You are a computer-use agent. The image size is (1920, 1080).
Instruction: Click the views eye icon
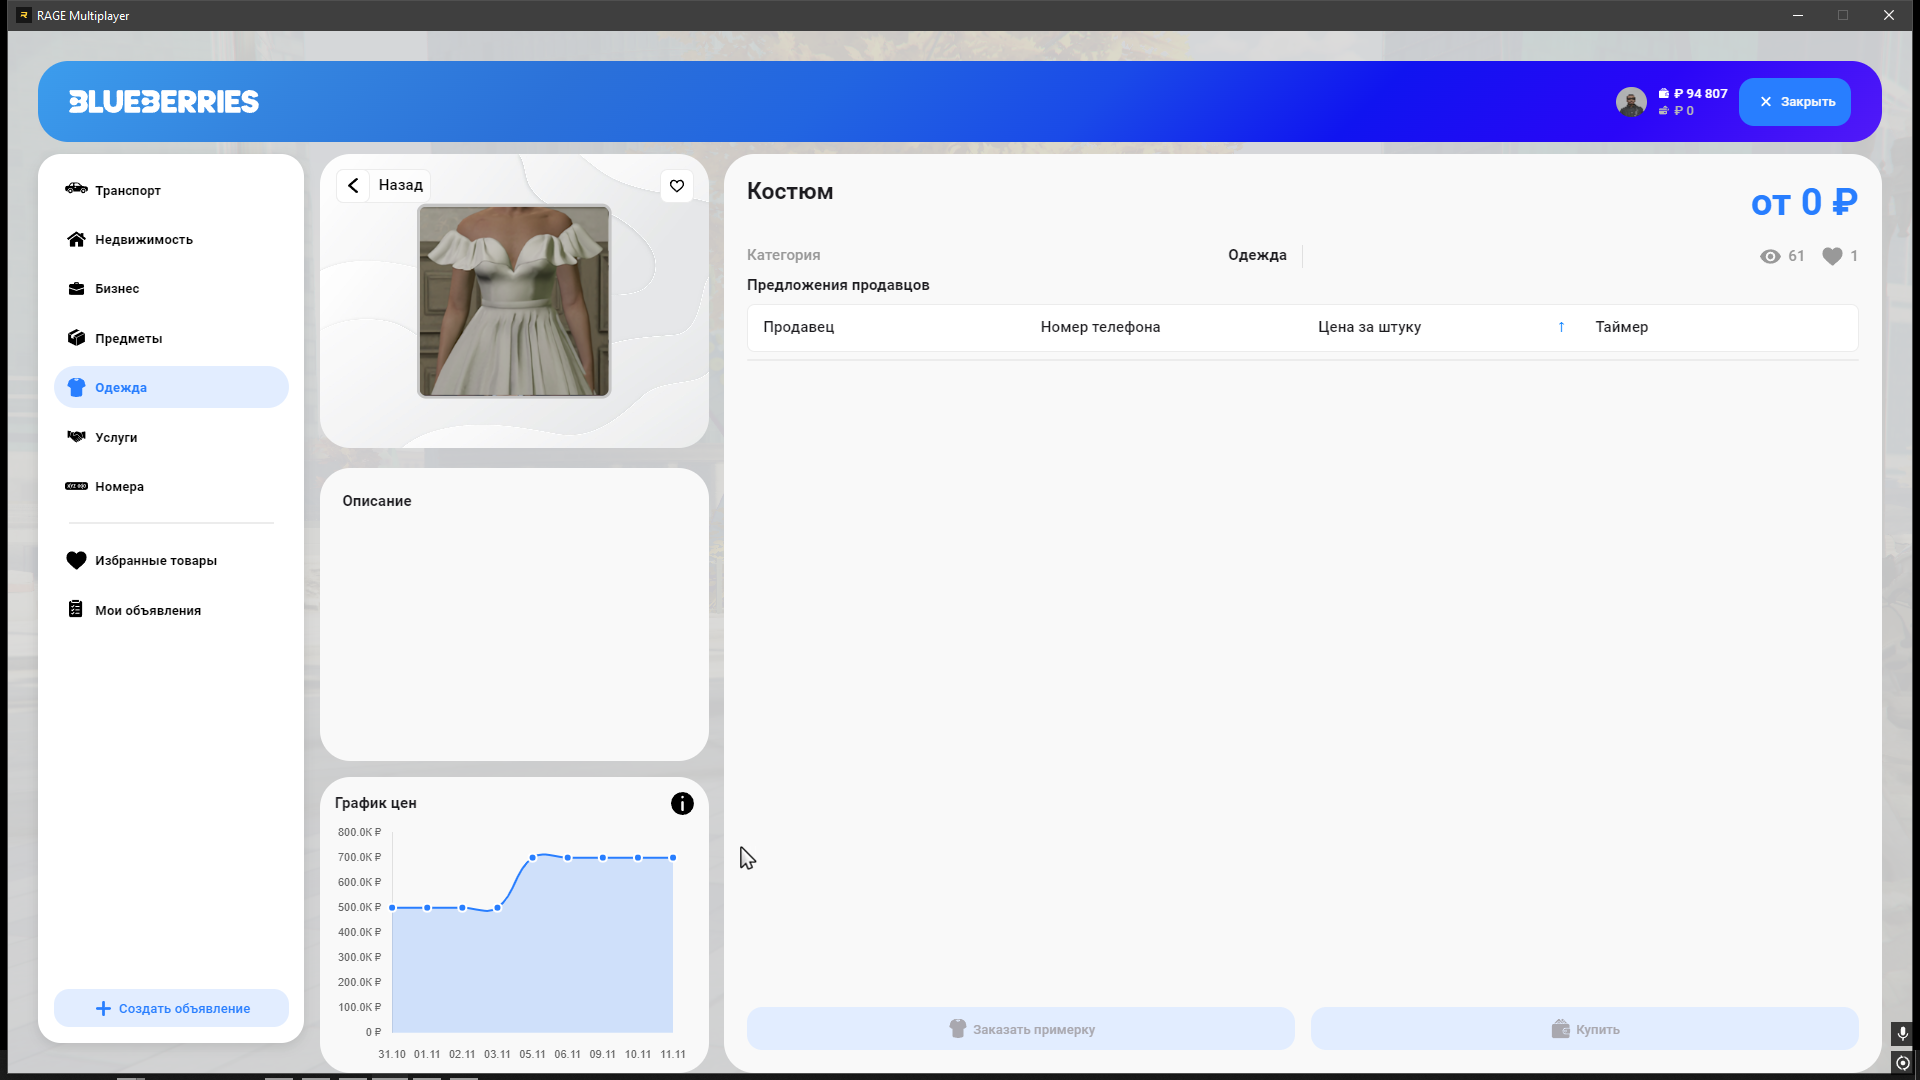pos(1770,256)
